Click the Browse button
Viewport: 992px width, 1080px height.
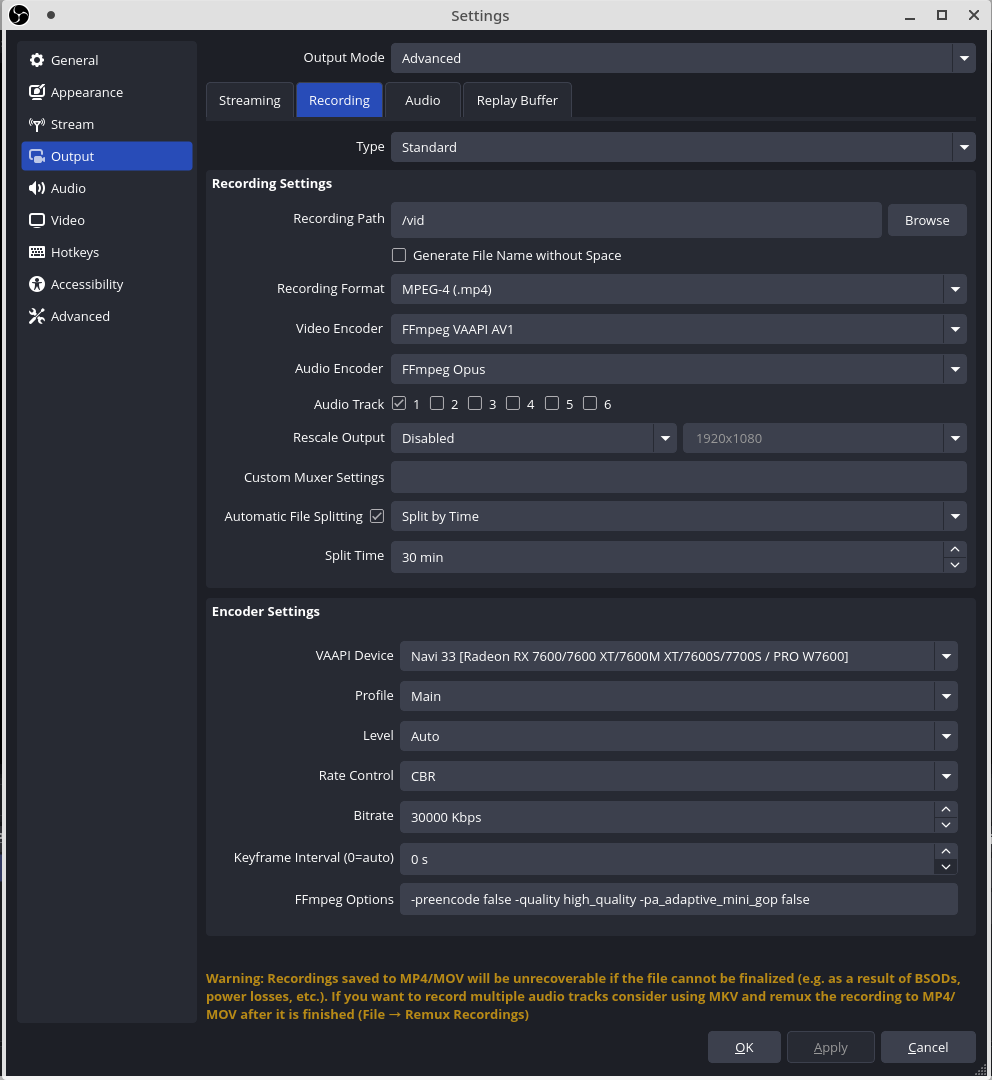pyautogui.click(x=927, y=220)
